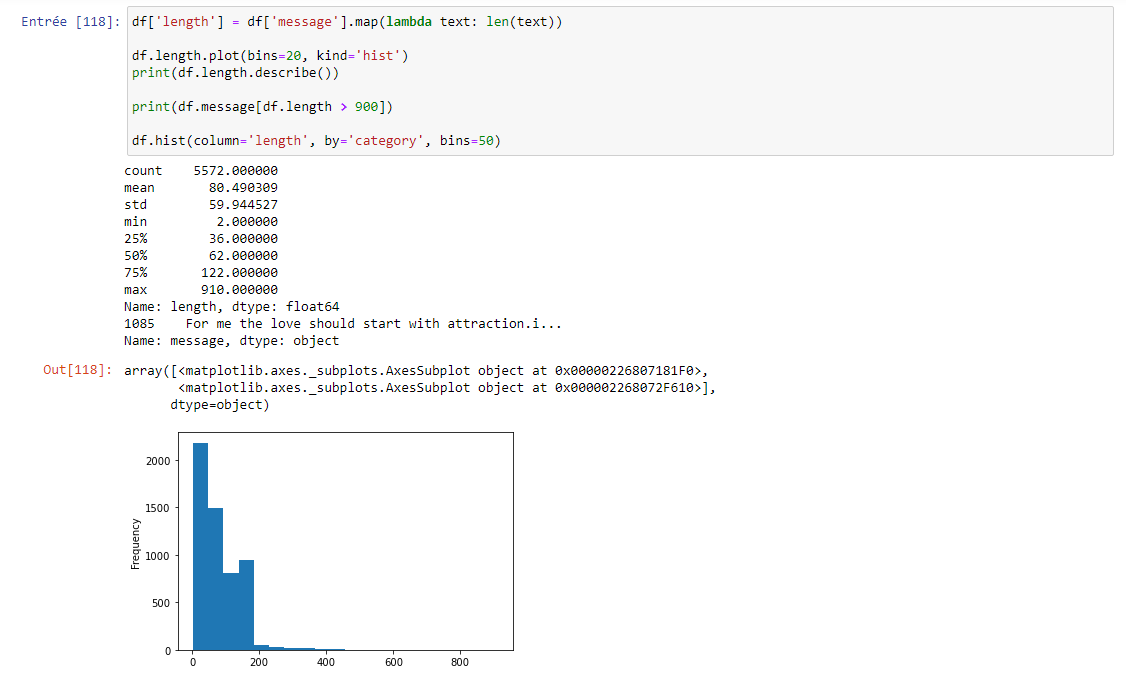Screen dimensions: 1126x687
Task: Click the 'Out[118]' output prompt
Action: click(78, 371)
